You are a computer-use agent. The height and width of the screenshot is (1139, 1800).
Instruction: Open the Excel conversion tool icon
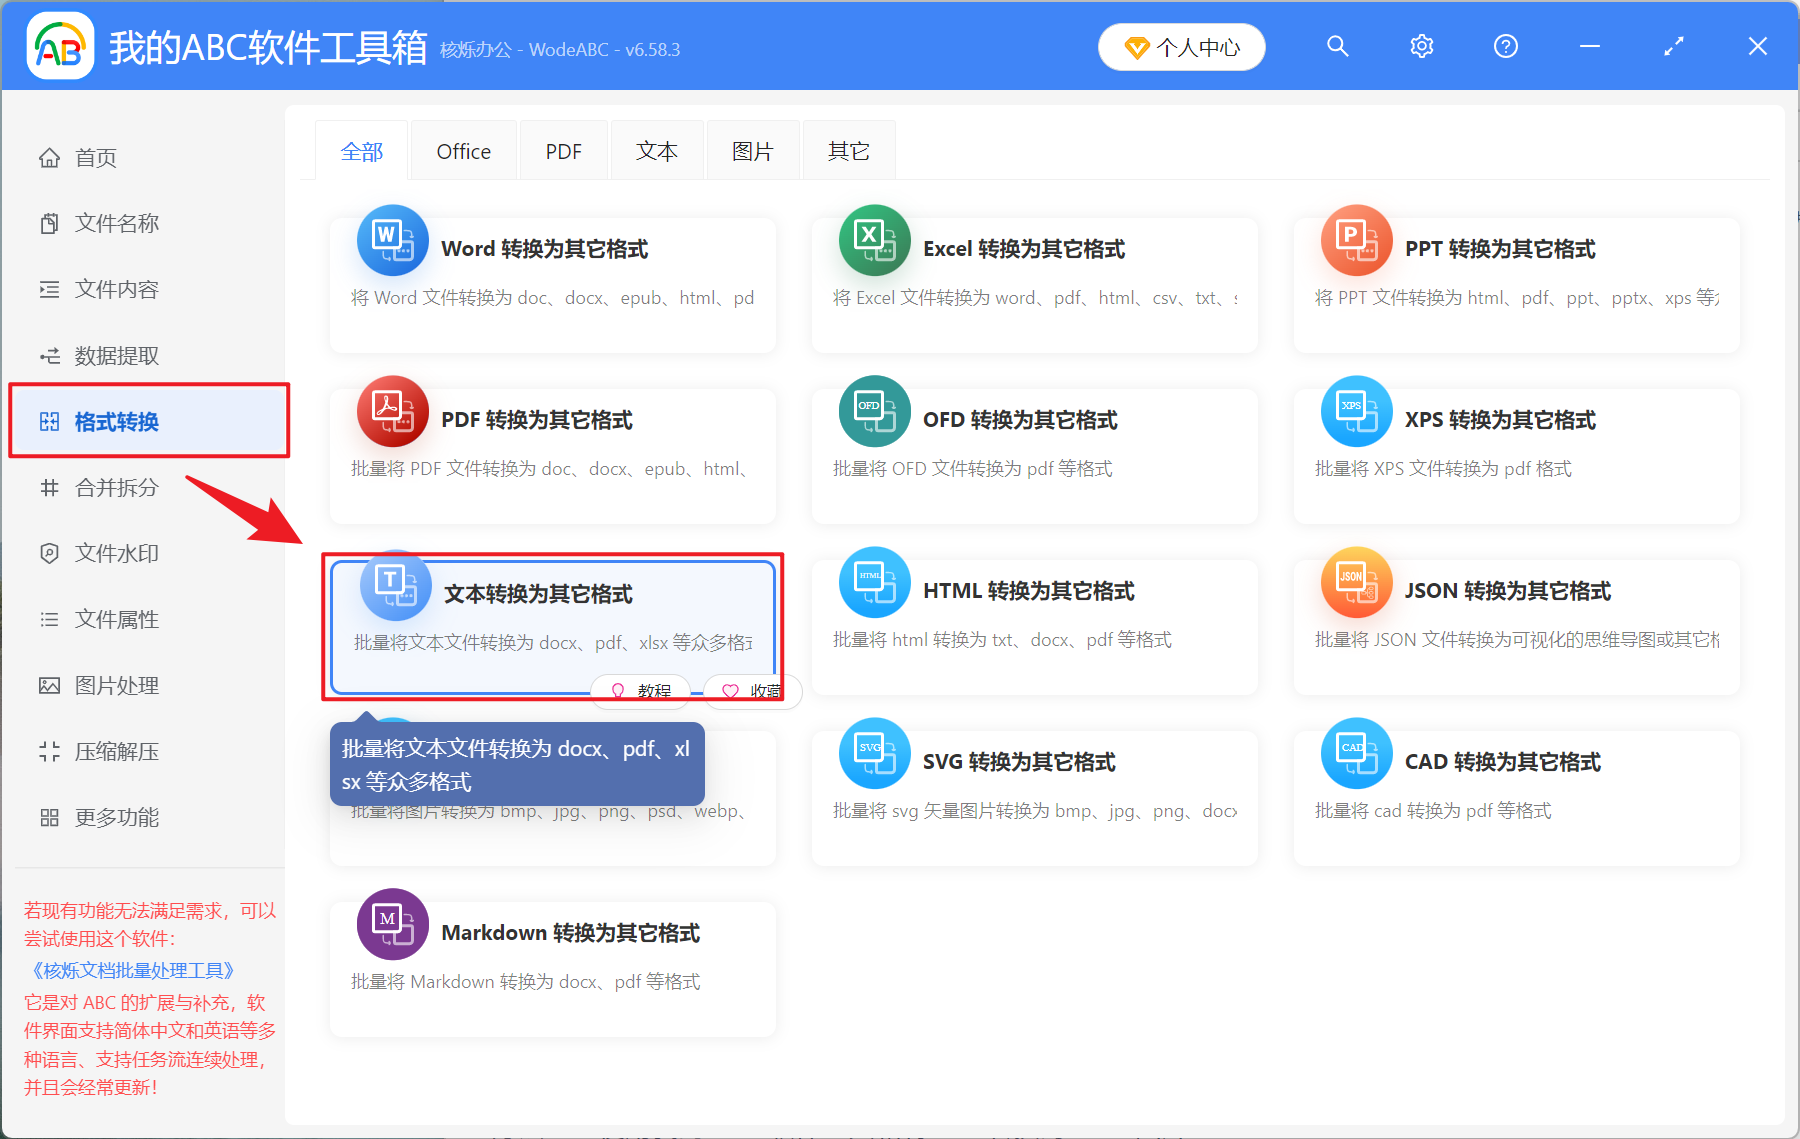pyautogui.click(x=874, y=241)
